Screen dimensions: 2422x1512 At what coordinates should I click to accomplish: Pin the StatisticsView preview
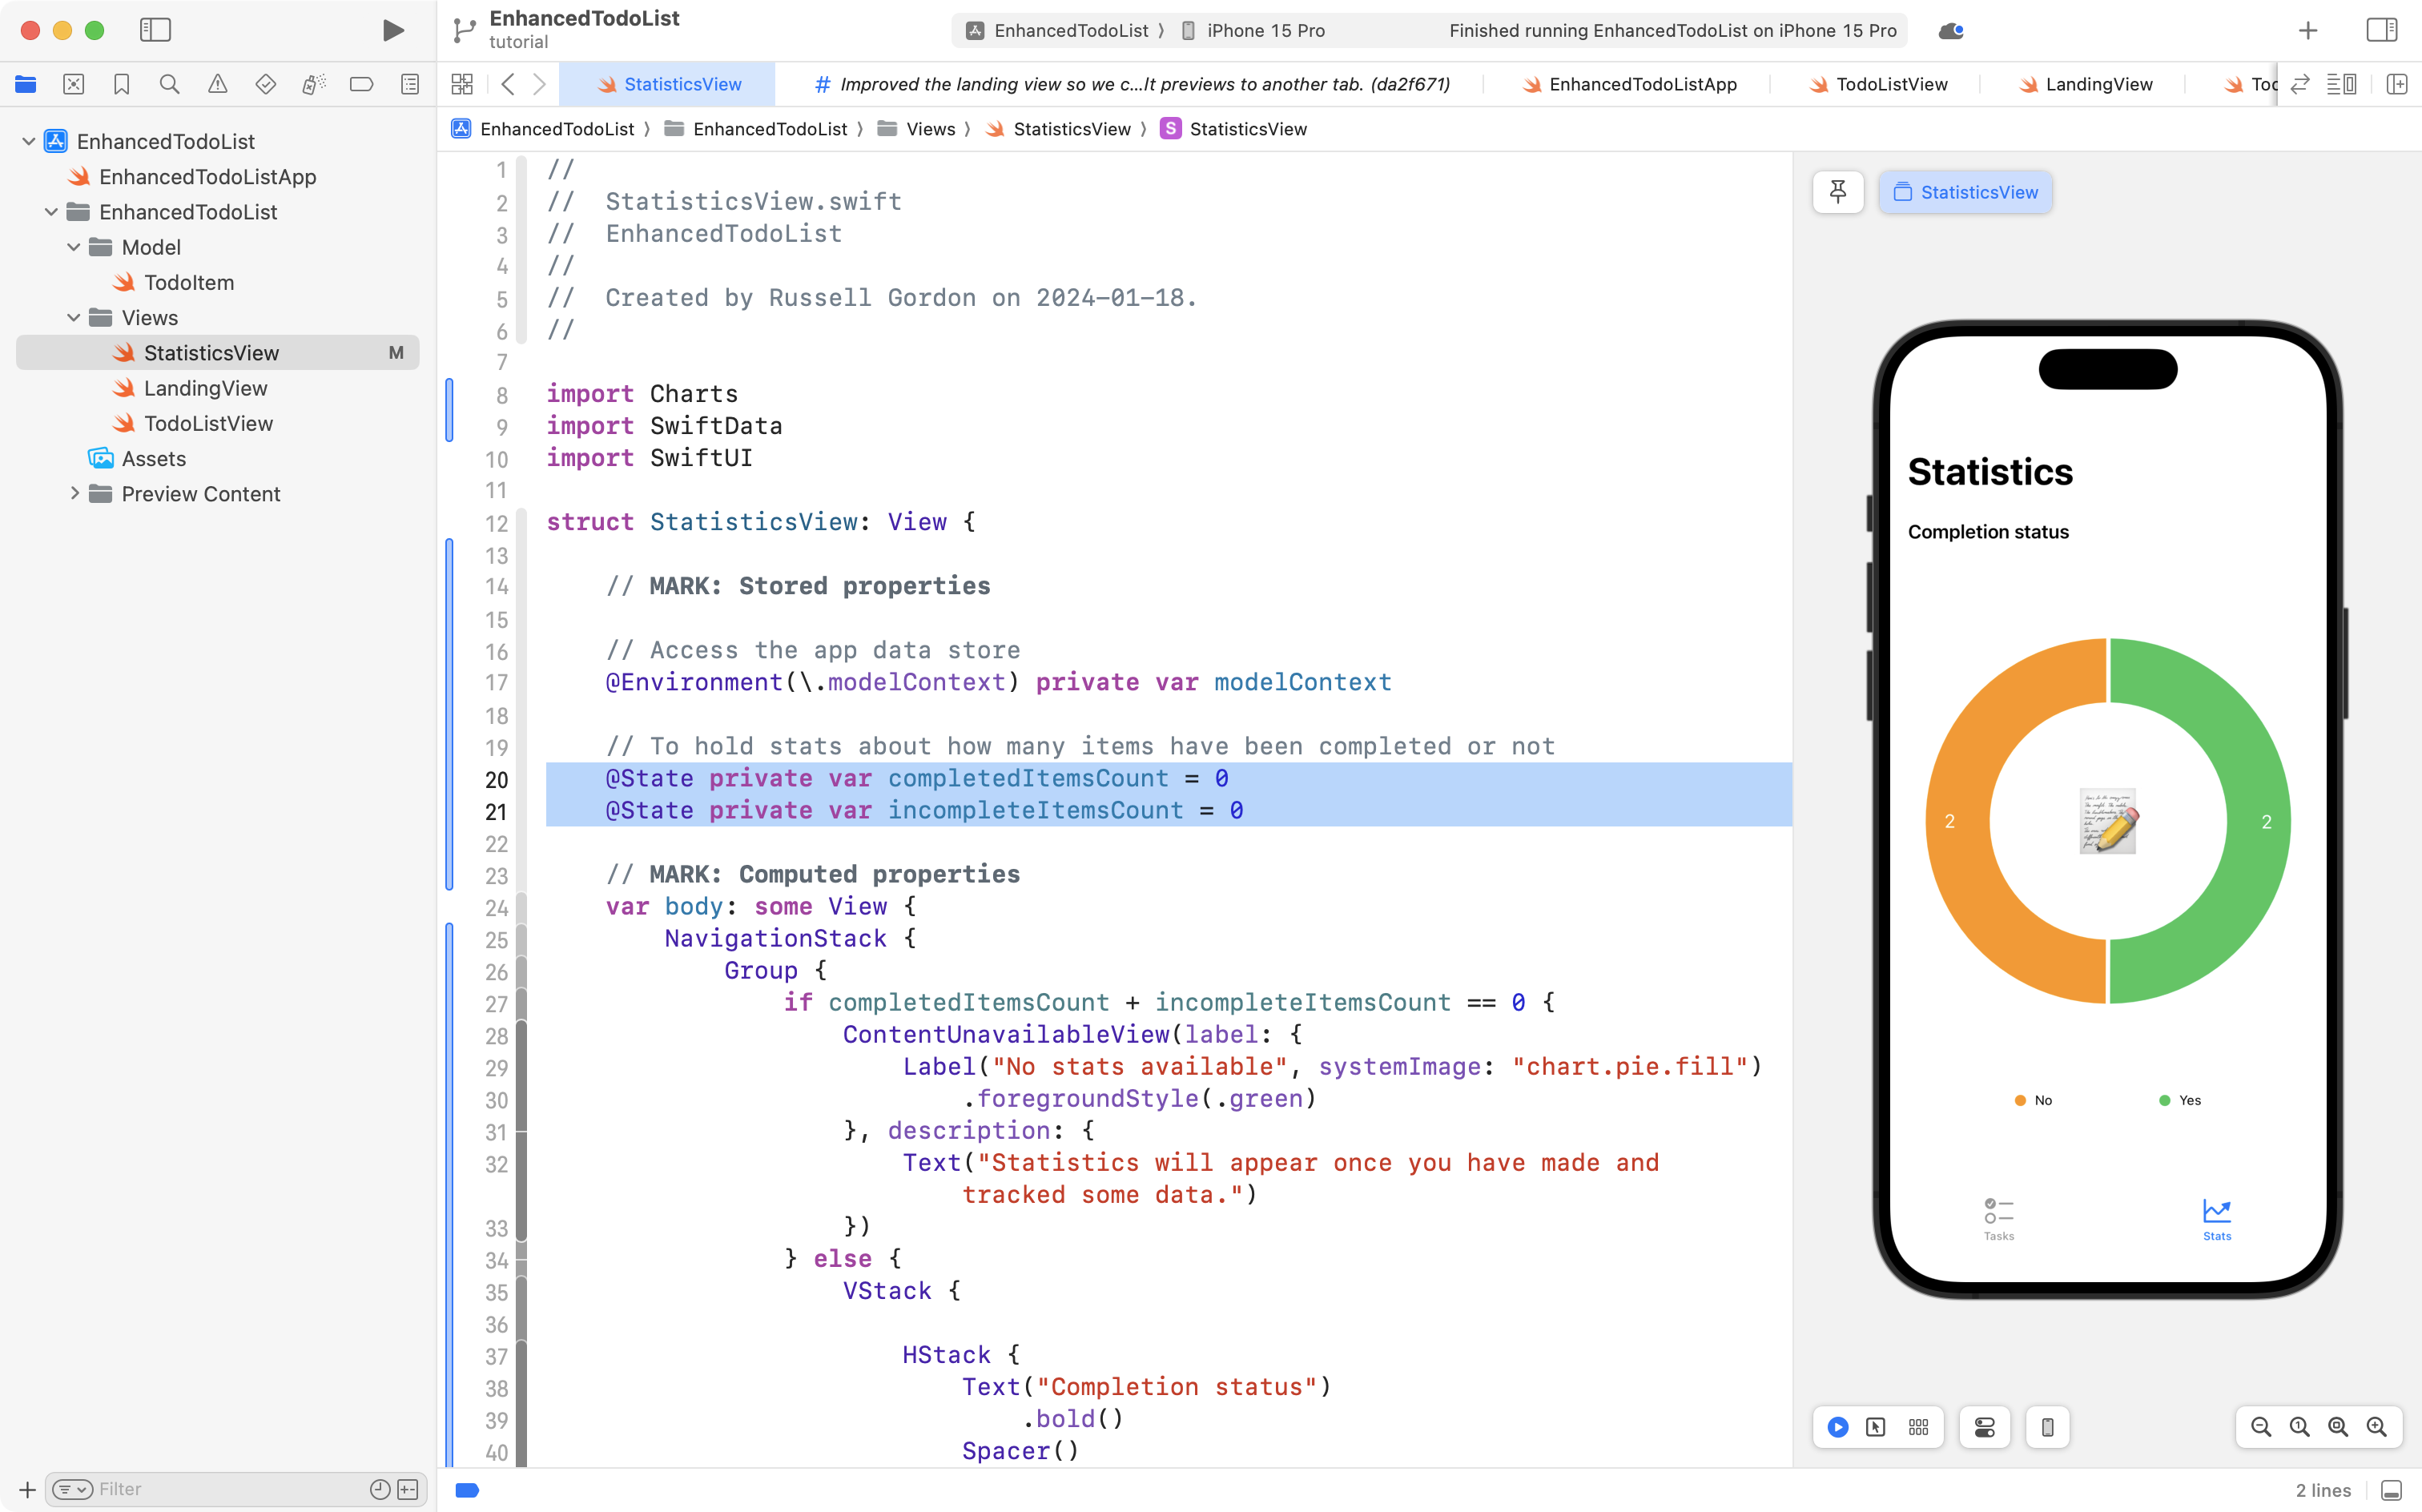tap(1838, 191)
